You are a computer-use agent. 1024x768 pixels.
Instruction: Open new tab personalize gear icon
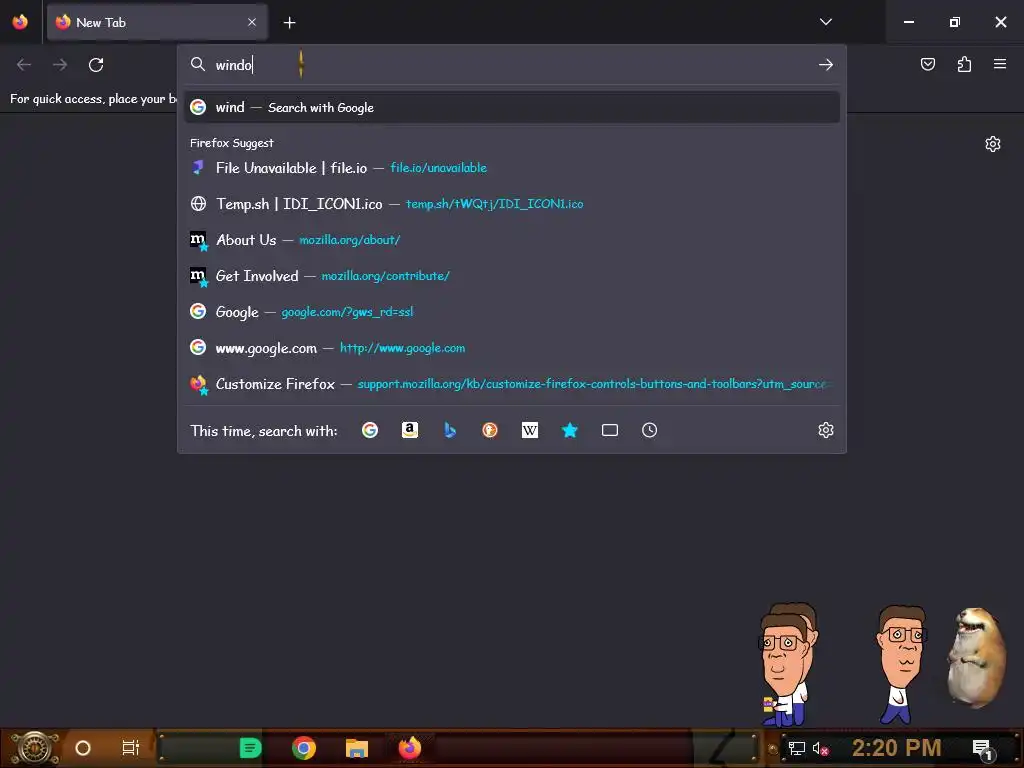coord(993,144)
